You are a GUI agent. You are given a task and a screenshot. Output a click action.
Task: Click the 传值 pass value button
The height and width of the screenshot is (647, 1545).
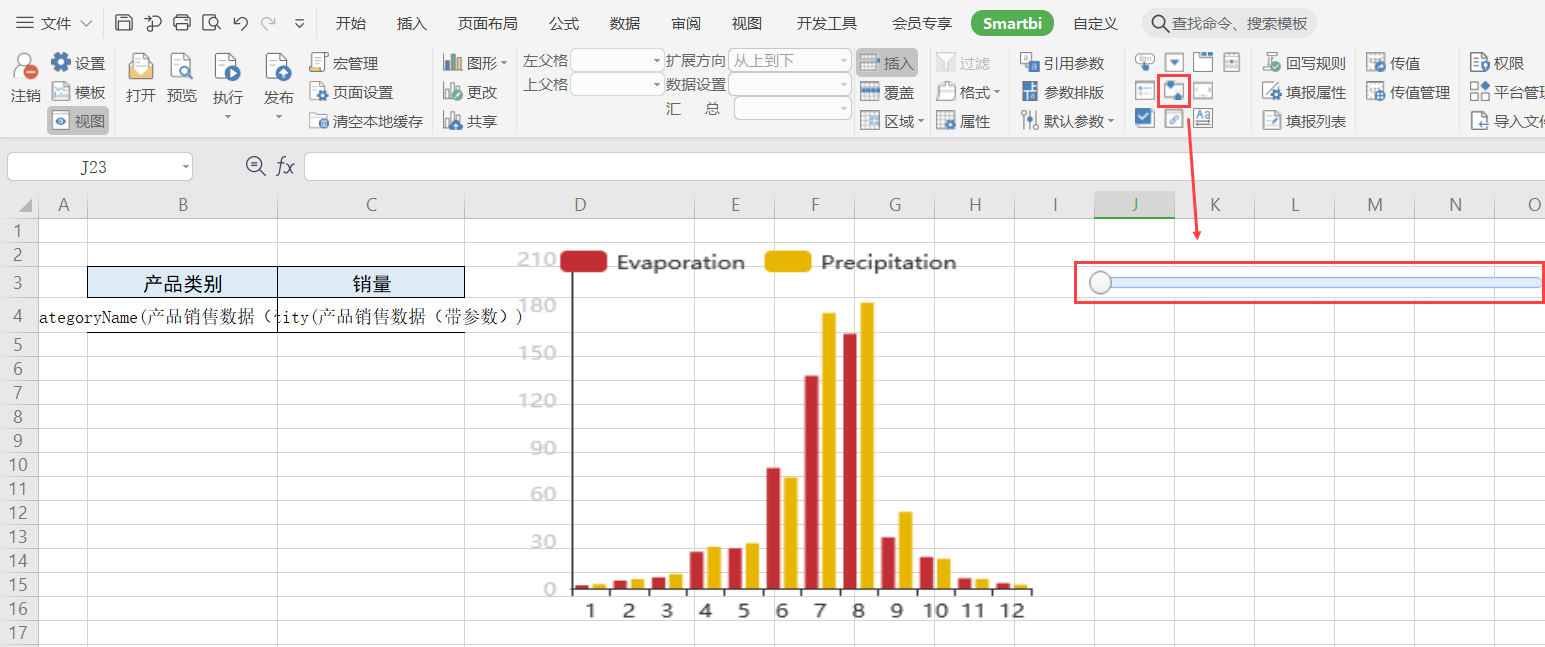click(1393, 63)
